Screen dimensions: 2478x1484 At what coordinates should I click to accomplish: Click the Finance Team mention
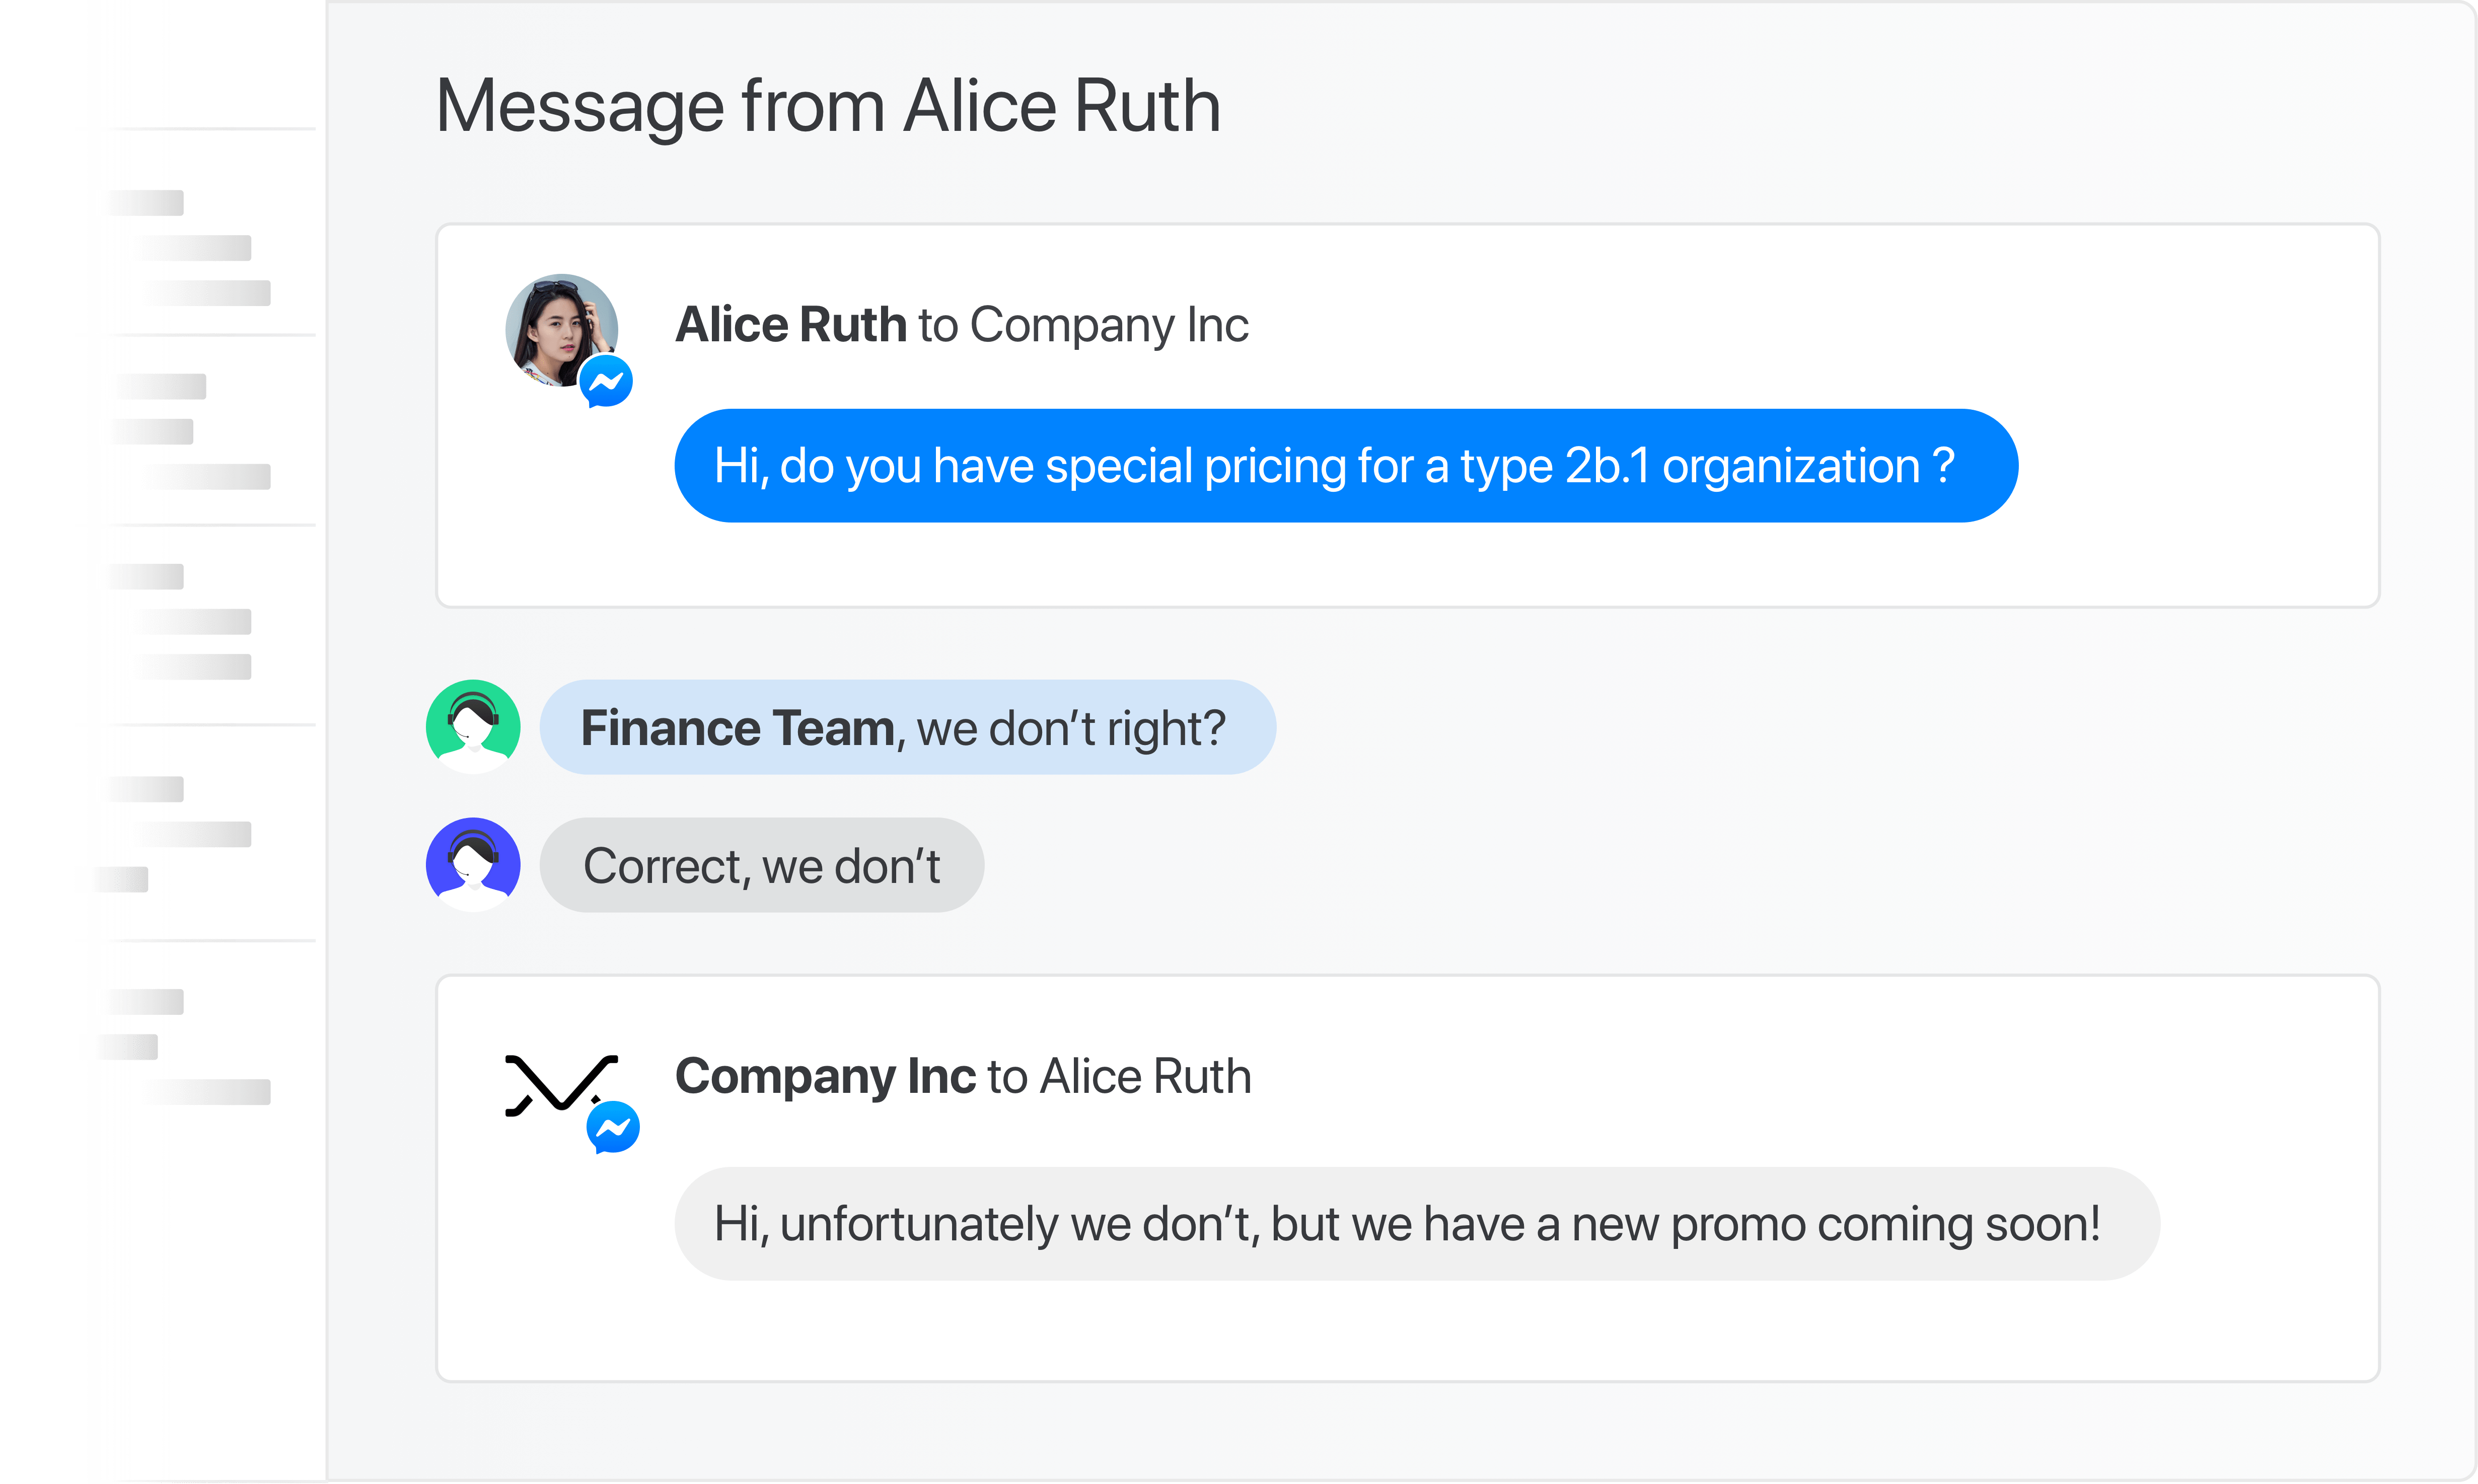coord(737,728)
